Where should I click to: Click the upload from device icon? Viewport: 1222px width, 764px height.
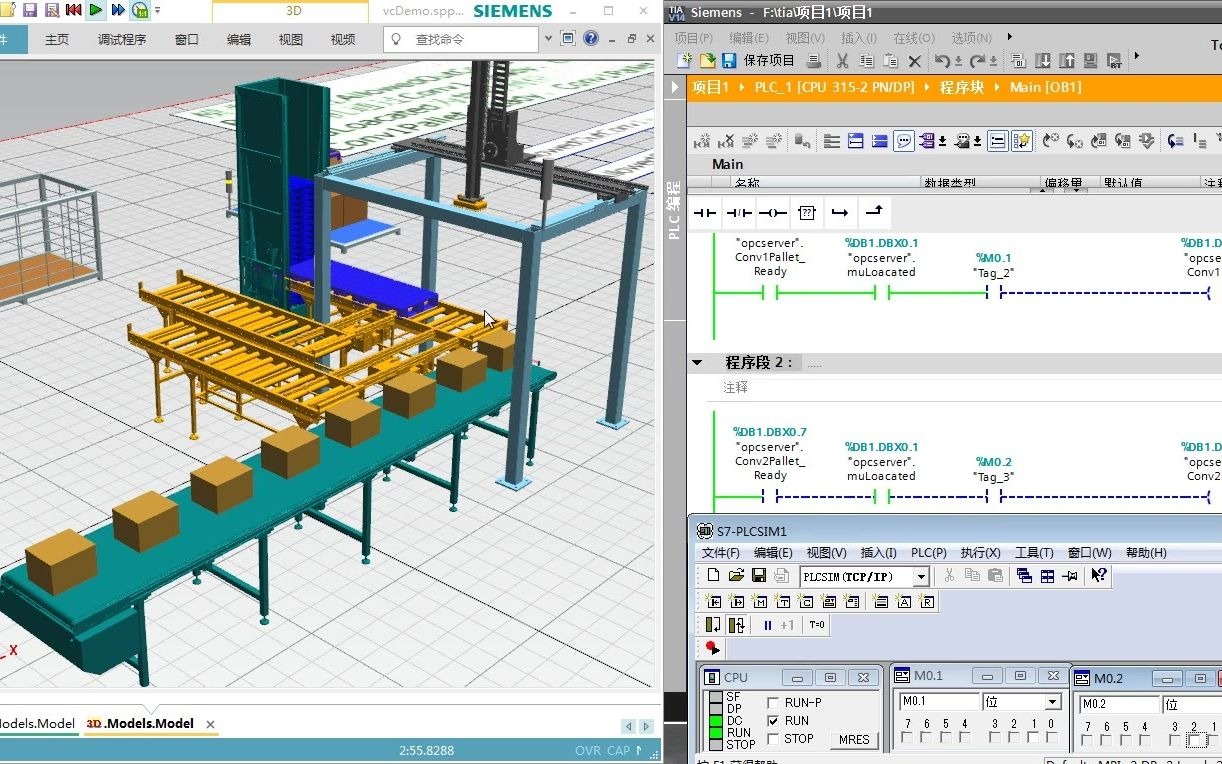point(1067,61)
